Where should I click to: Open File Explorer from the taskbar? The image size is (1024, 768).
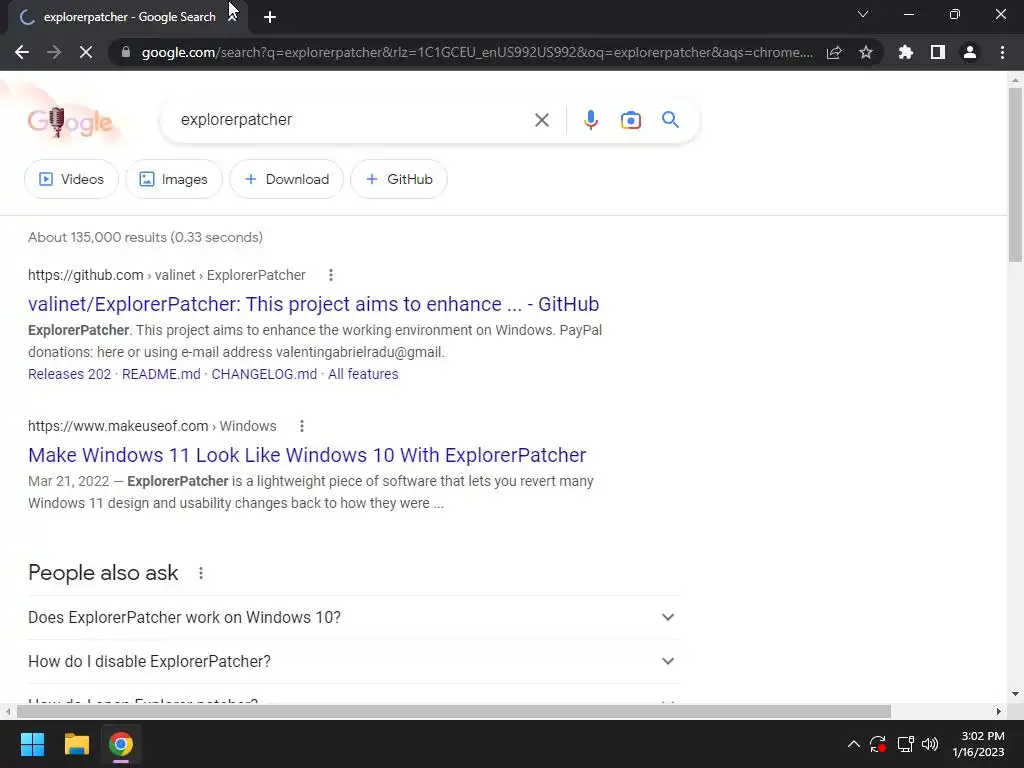[76, 744]
